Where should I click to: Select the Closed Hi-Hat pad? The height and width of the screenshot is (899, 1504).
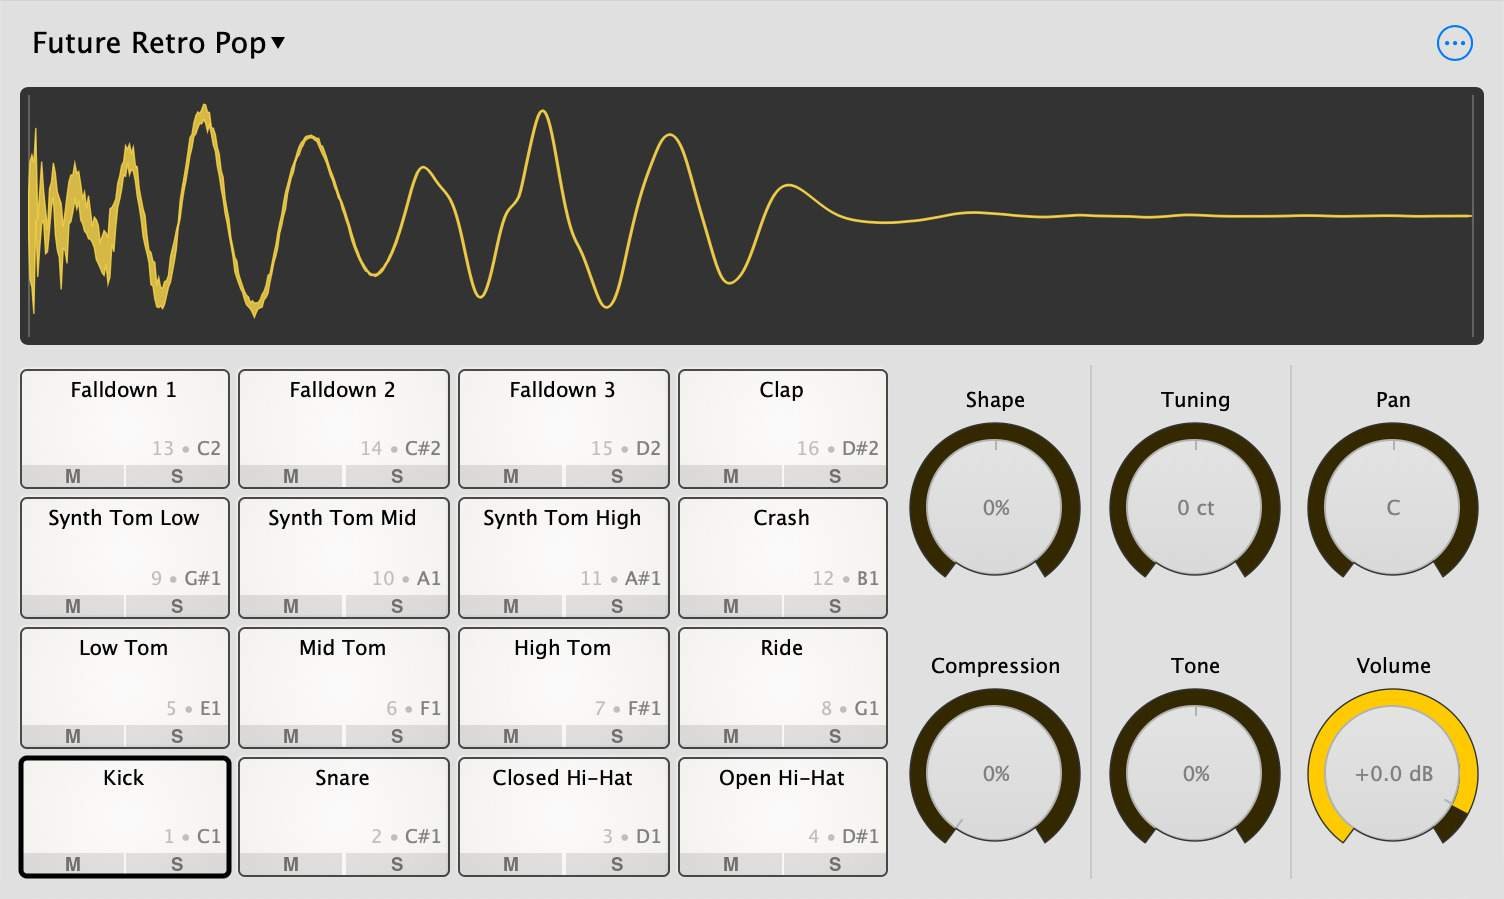[x=563, y=800]
